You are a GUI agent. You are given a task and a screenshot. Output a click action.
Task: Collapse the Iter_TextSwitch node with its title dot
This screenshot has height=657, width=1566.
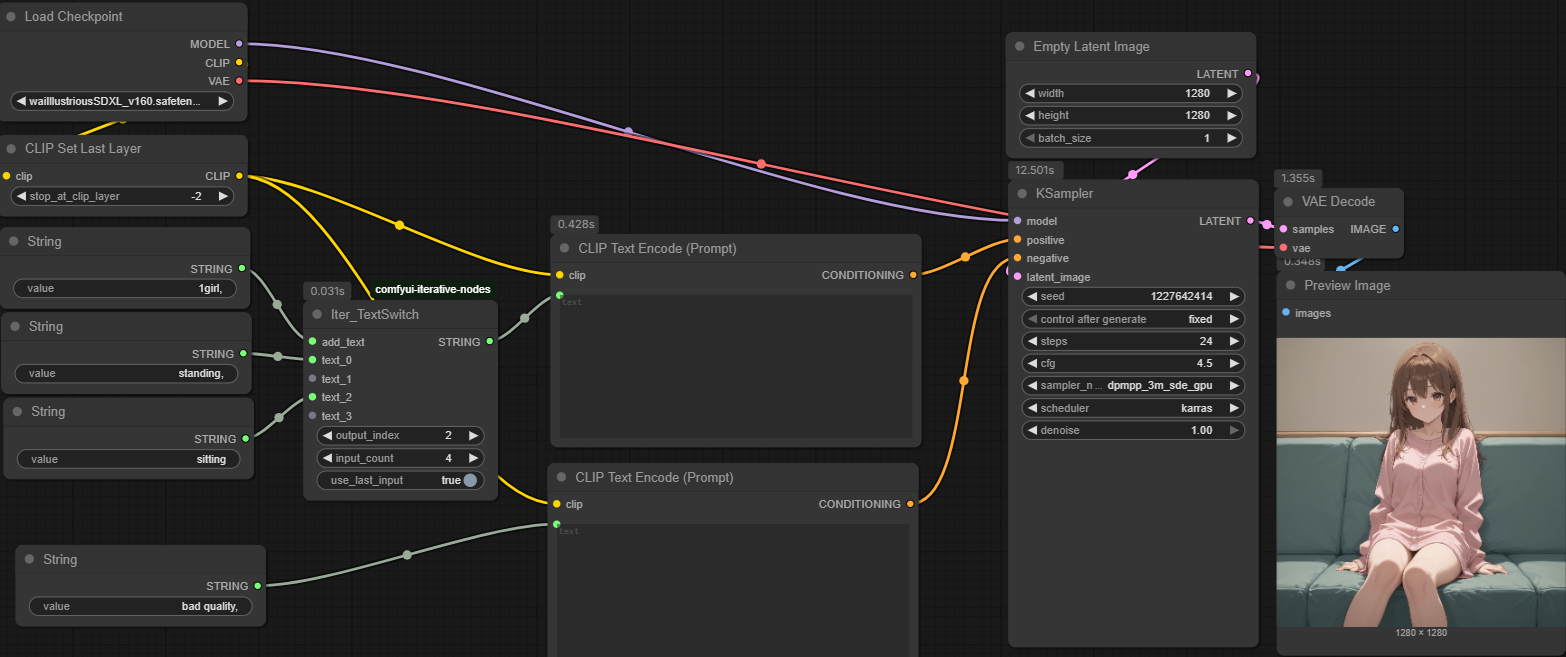(x=317, y=314)
